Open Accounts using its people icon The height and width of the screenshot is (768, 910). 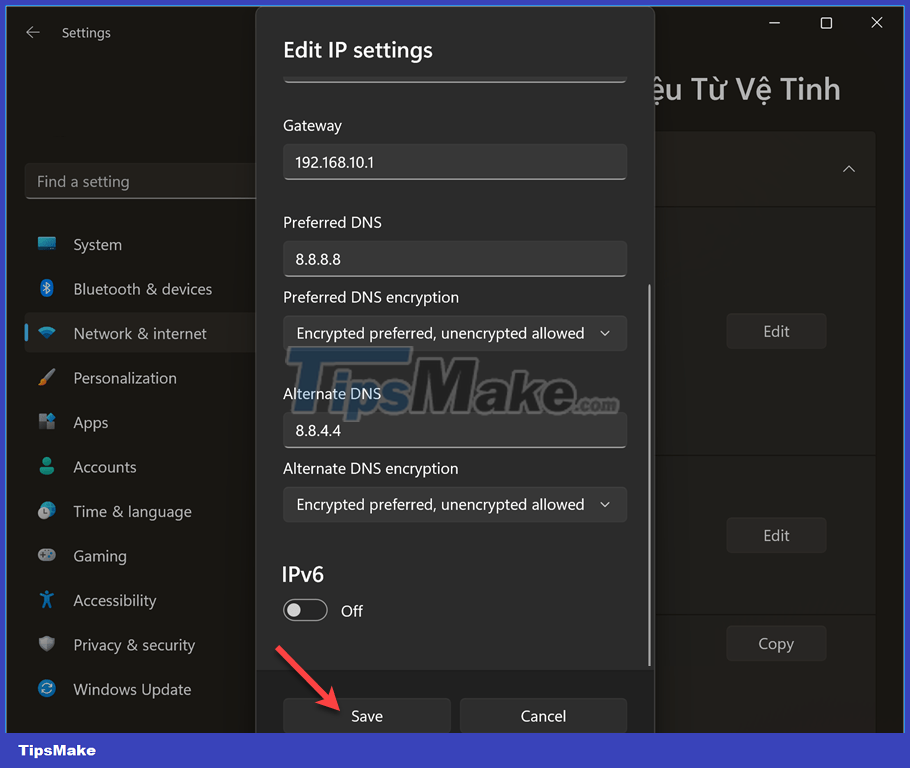coord(46,467)
